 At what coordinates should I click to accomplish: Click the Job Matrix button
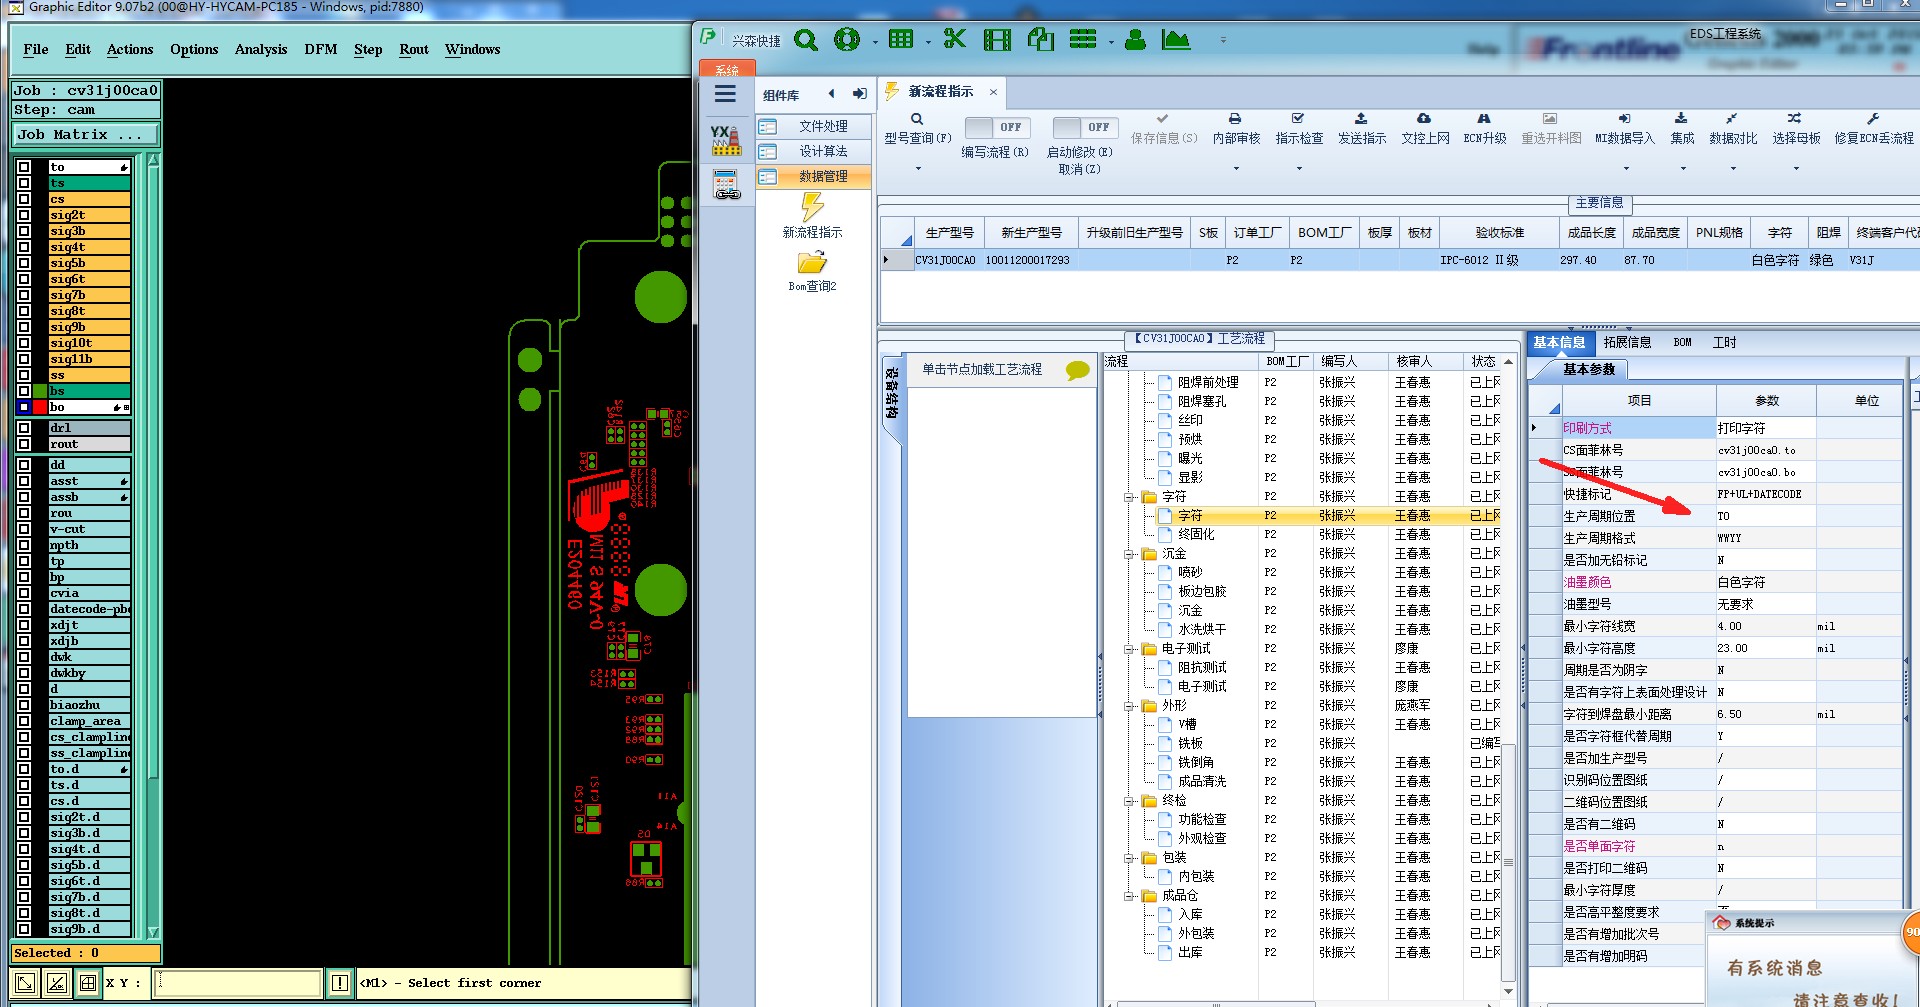[x=85, y=134]
